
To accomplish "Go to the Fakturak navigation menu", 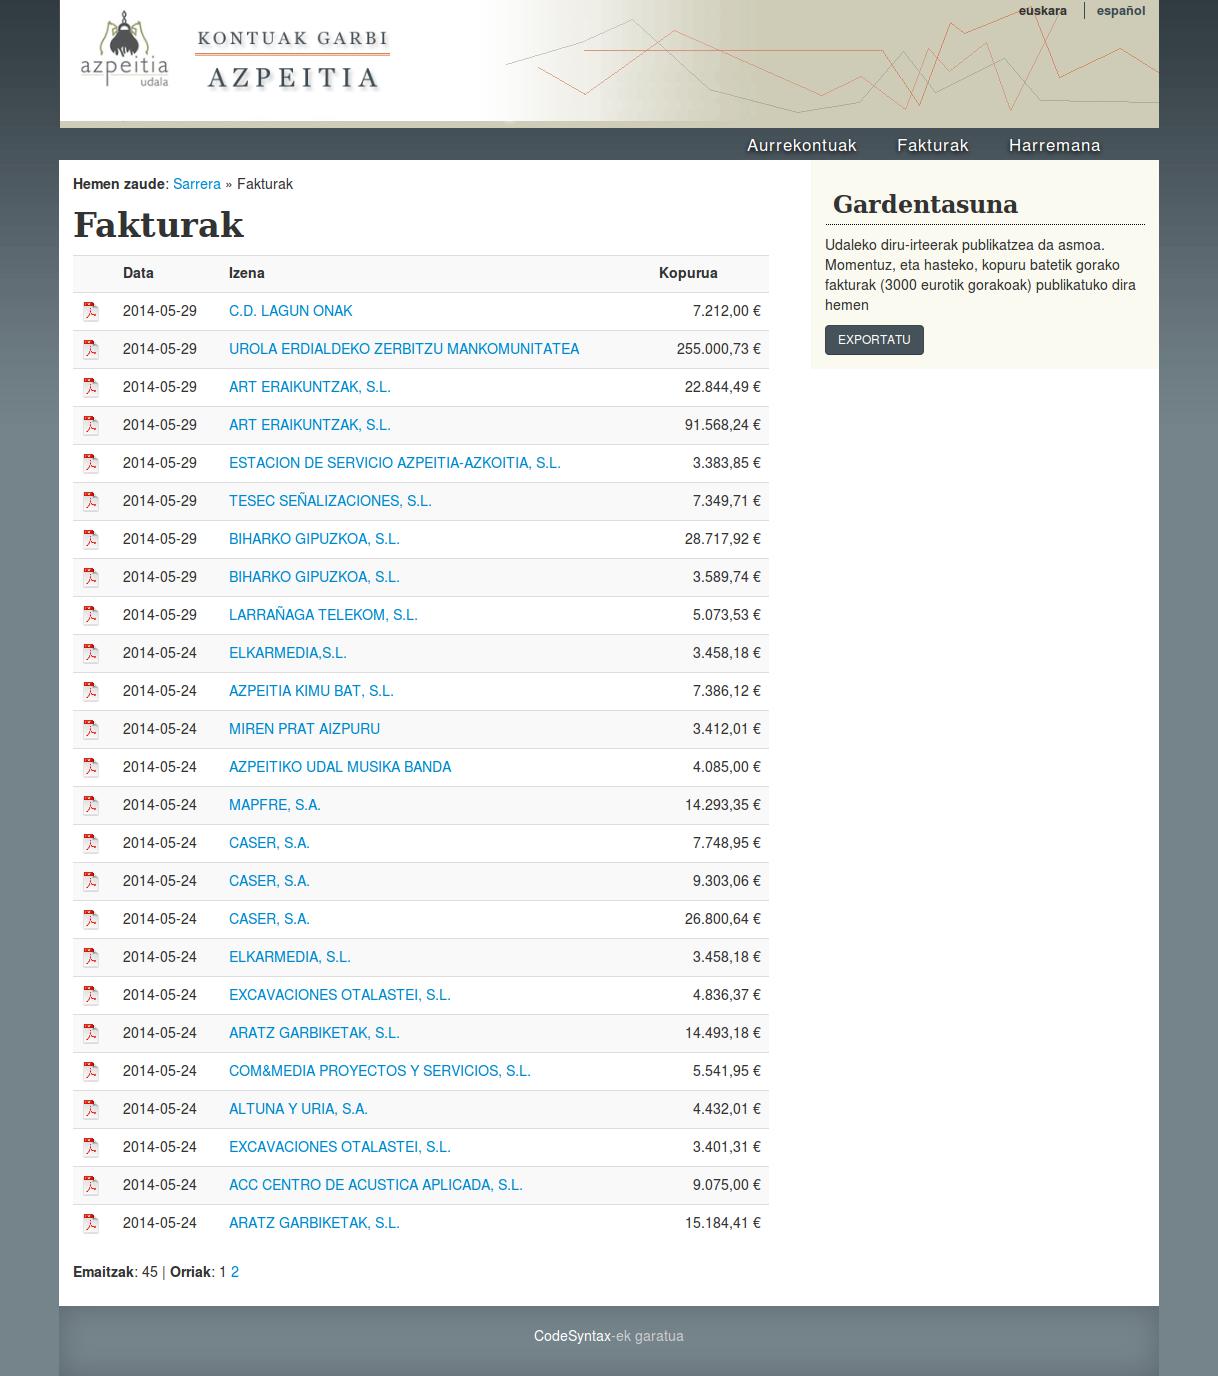I will (x=932, y=145).
